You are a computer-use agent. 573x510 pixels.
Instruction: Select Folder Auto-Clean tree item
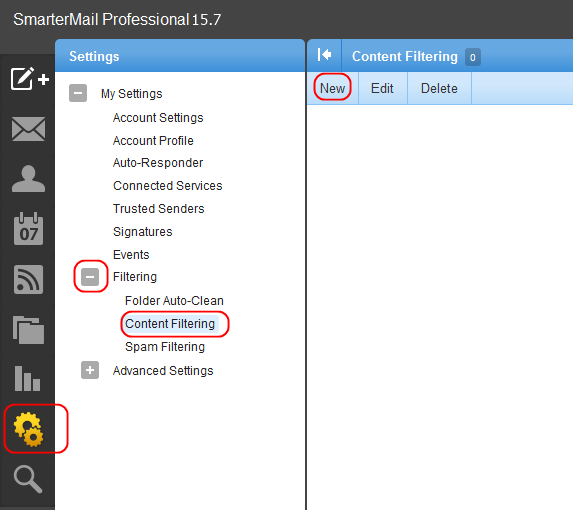coord(174,301)
